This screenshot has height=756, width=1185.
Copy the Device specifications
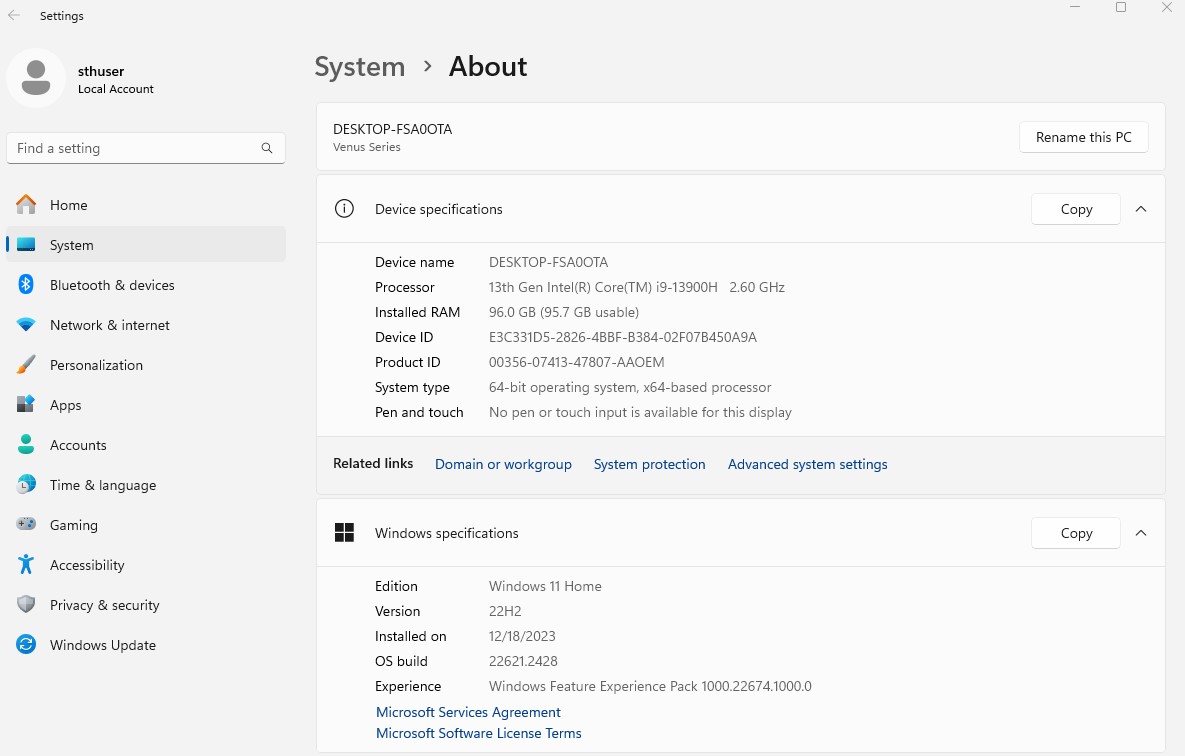coord(1076,209)
